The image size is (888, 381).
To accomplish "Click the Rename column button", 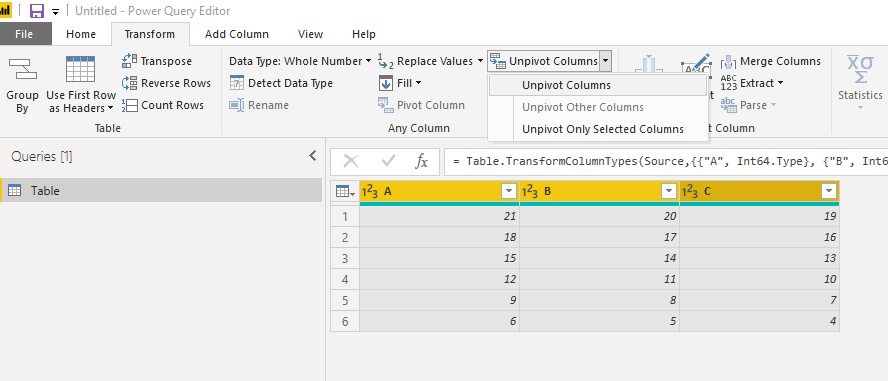I will point(259,105).
